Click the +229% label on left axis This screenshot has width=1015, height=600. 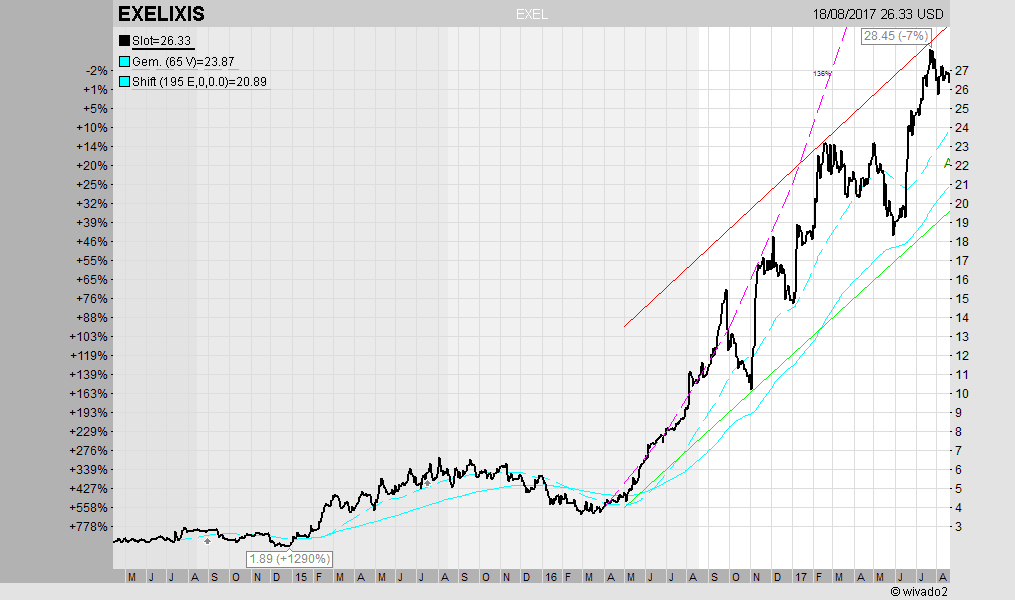coord(89,432)
